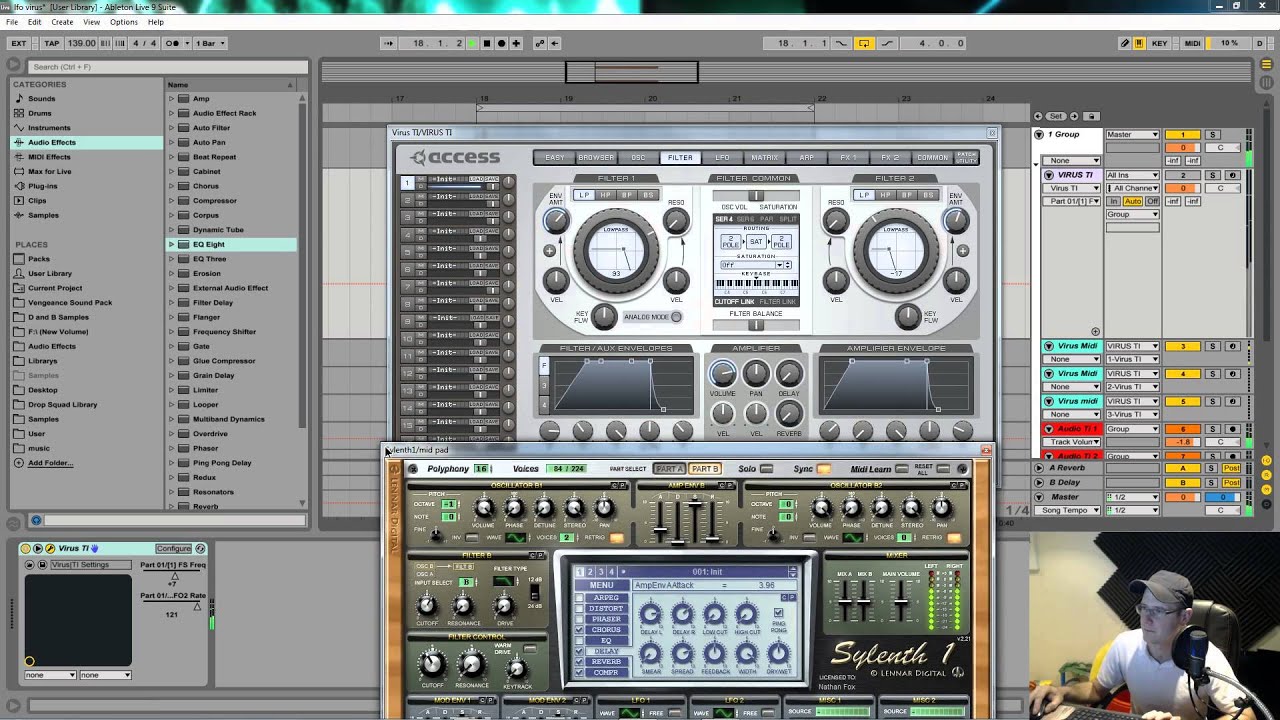Click the MENU button in Sylenth1 display
This screenshot has width=1280, height=720.
[x=602, y=585]
